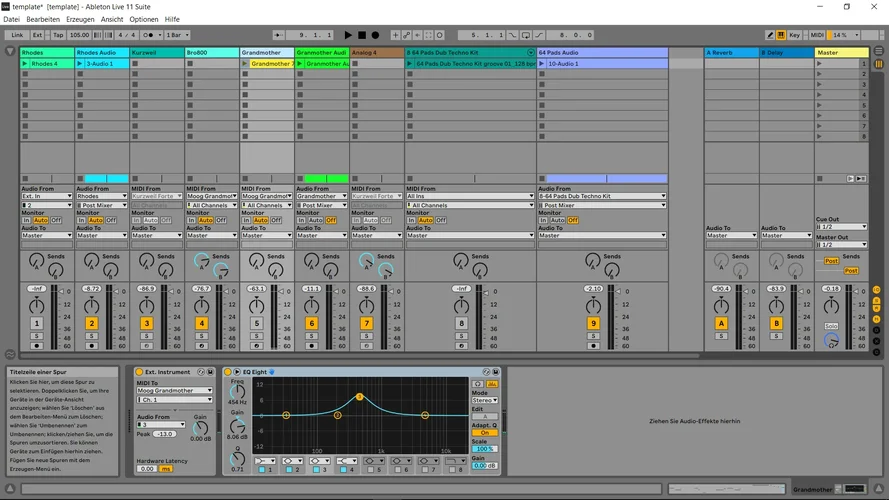Click the Follow playback icon
The image size is (889, 500).
pos(278,35)
